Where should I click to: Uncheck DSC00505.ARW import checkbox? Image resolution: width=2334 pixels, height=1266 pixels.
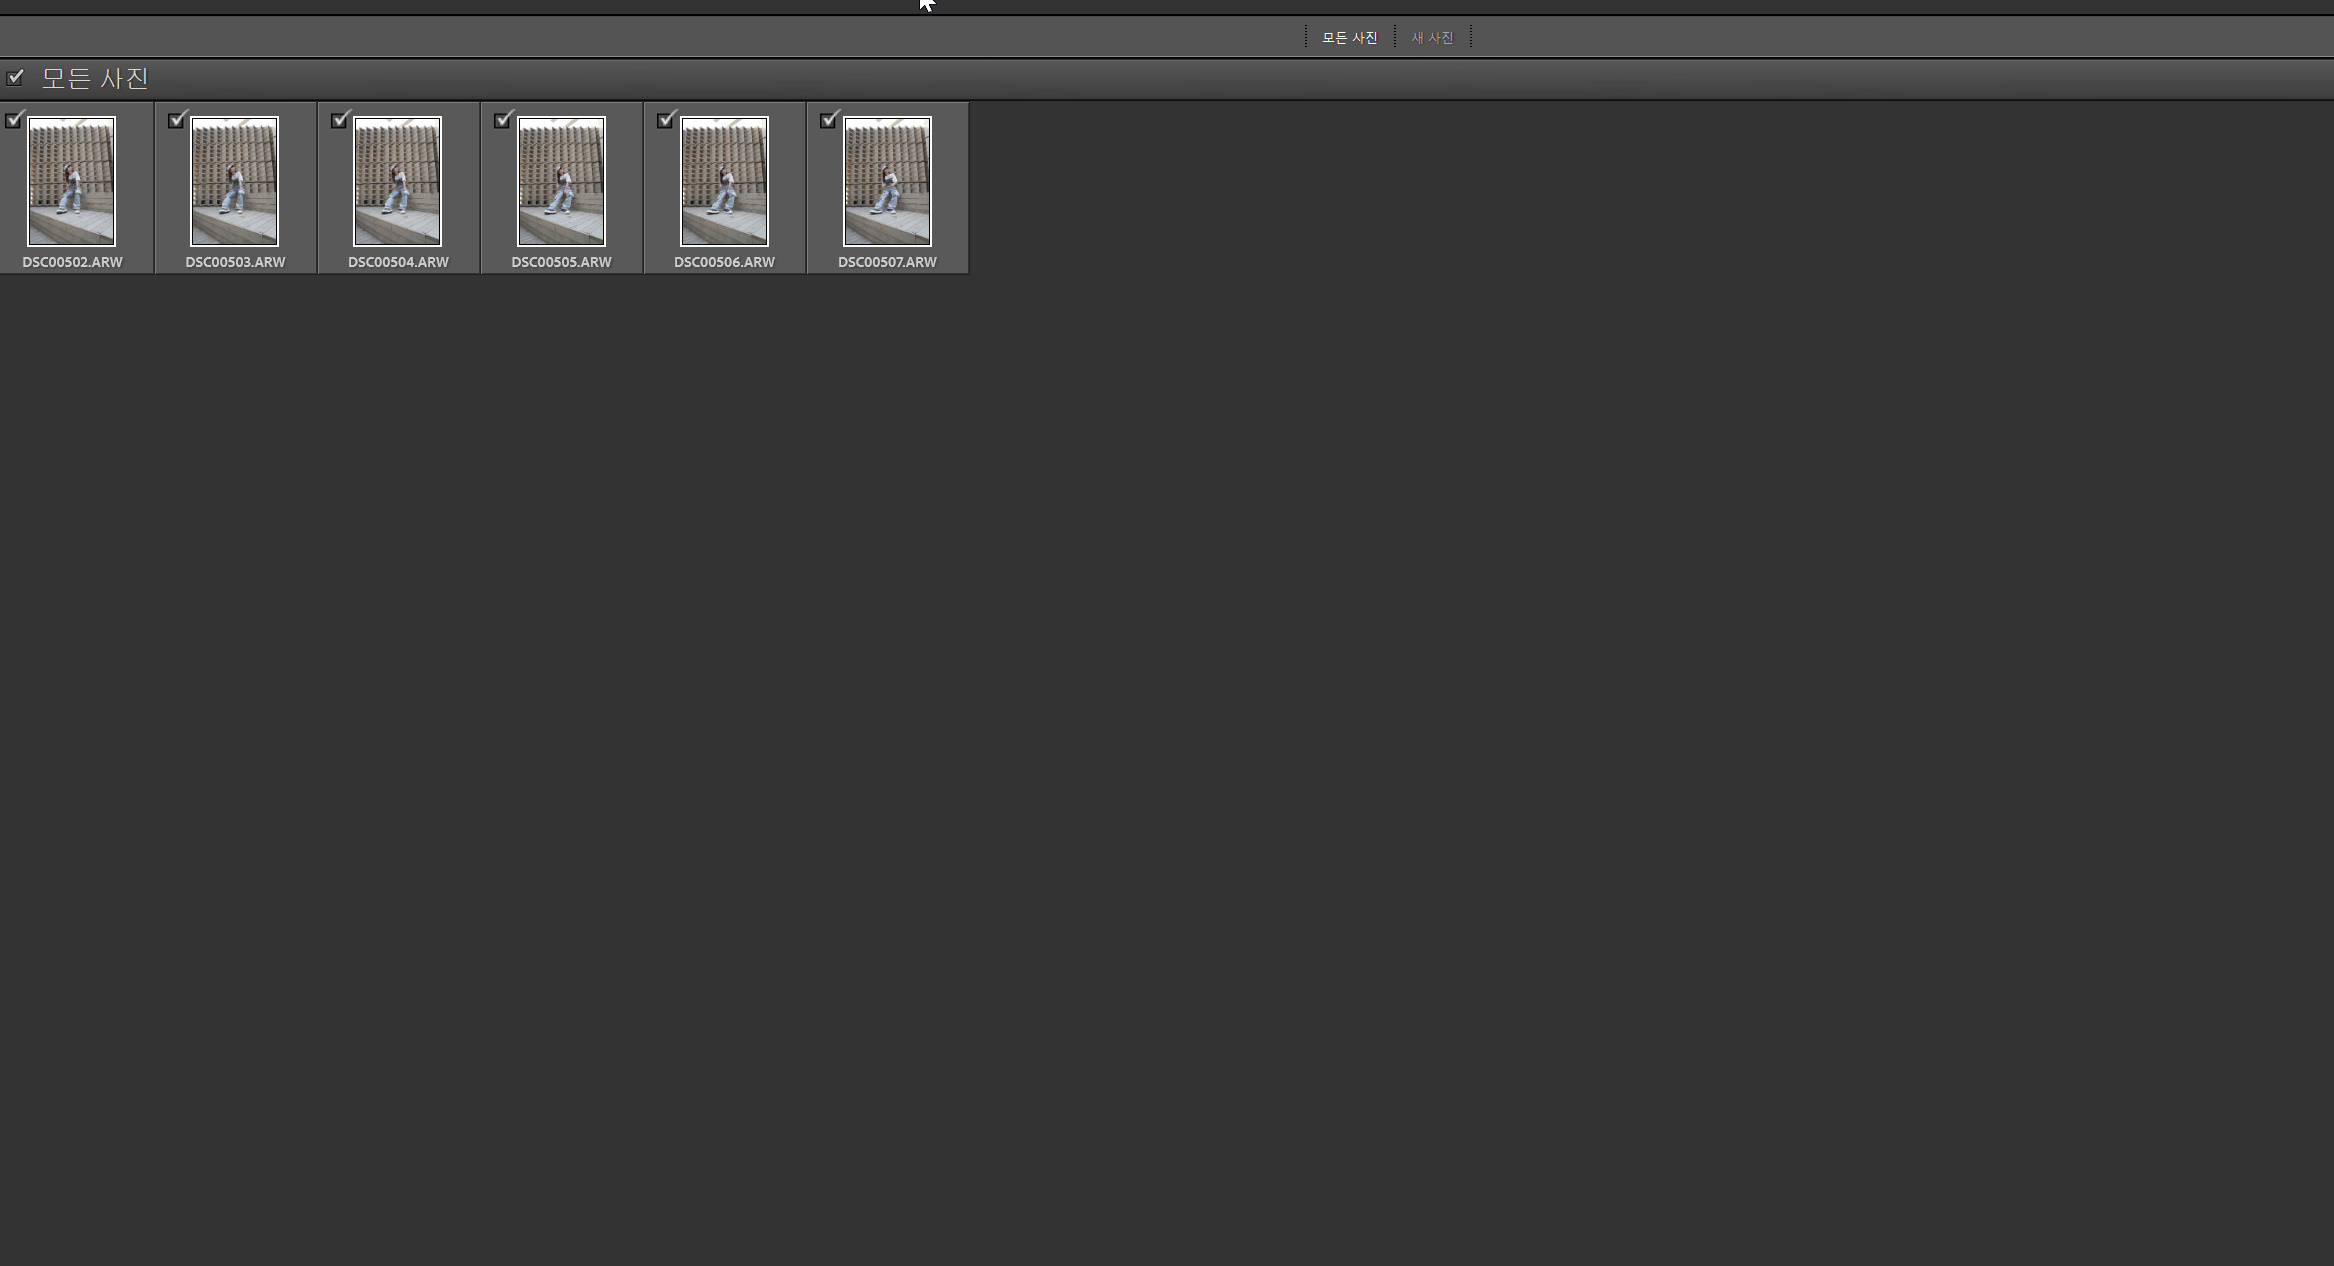pyautogui.click(x=502, y=121)
